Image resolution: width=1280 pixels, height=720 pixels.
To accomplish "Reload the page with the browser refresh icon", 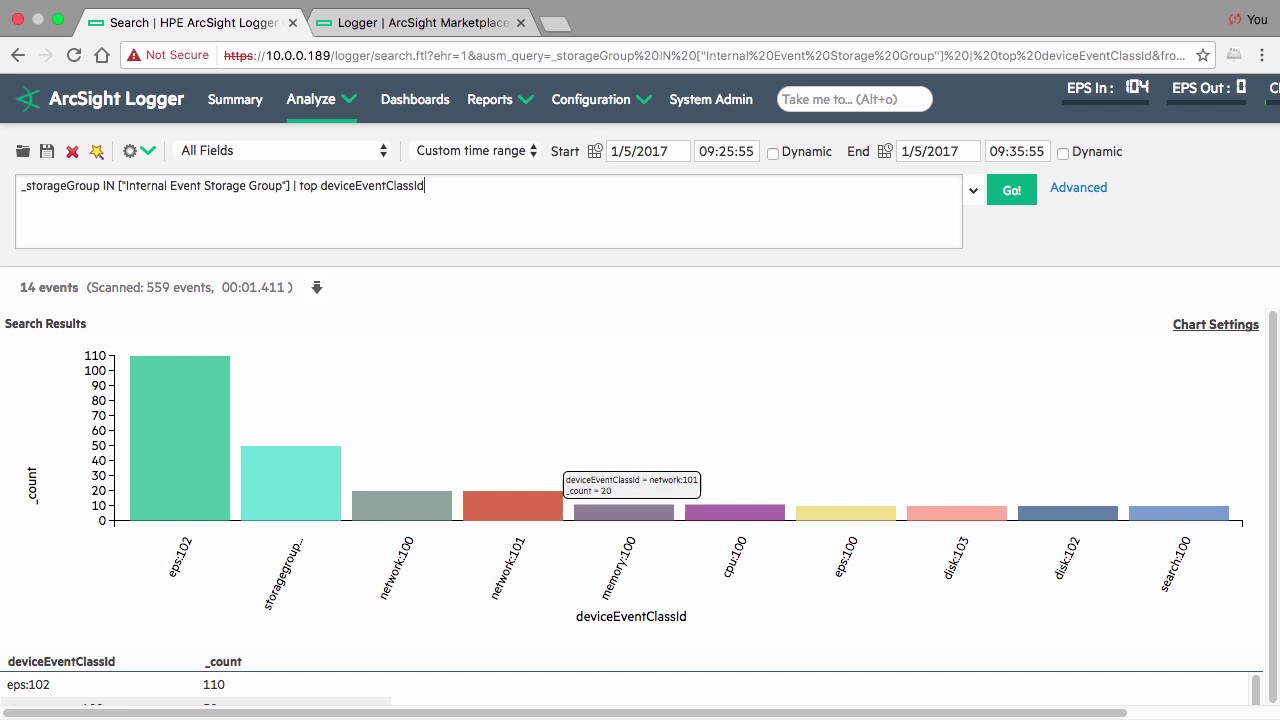I will click(x=74, y=56).
